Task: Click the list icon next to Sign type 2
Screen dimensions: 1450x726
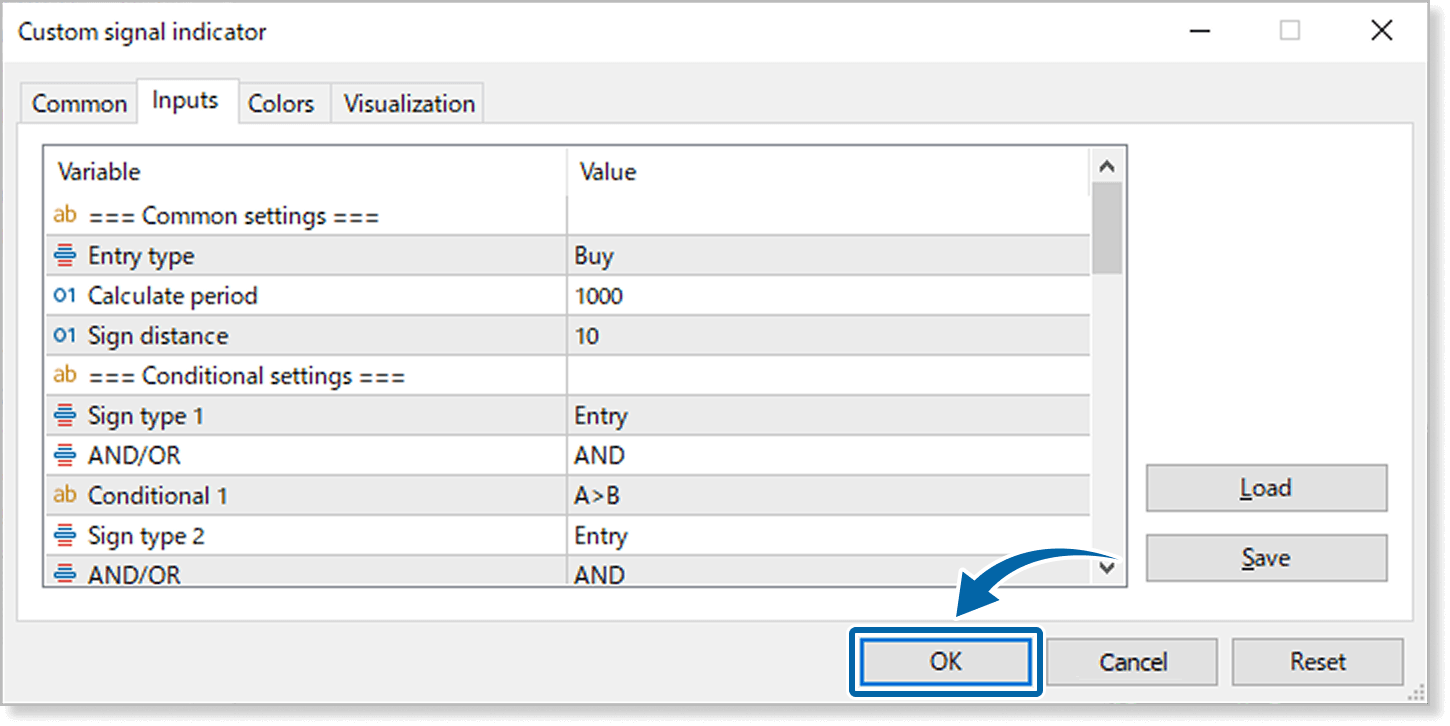Action: click(x=65, y=535)
